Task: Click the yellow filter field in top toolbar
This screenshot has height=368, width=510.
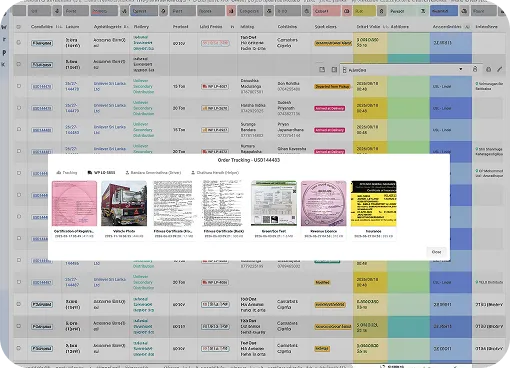Action: [364, 11]
